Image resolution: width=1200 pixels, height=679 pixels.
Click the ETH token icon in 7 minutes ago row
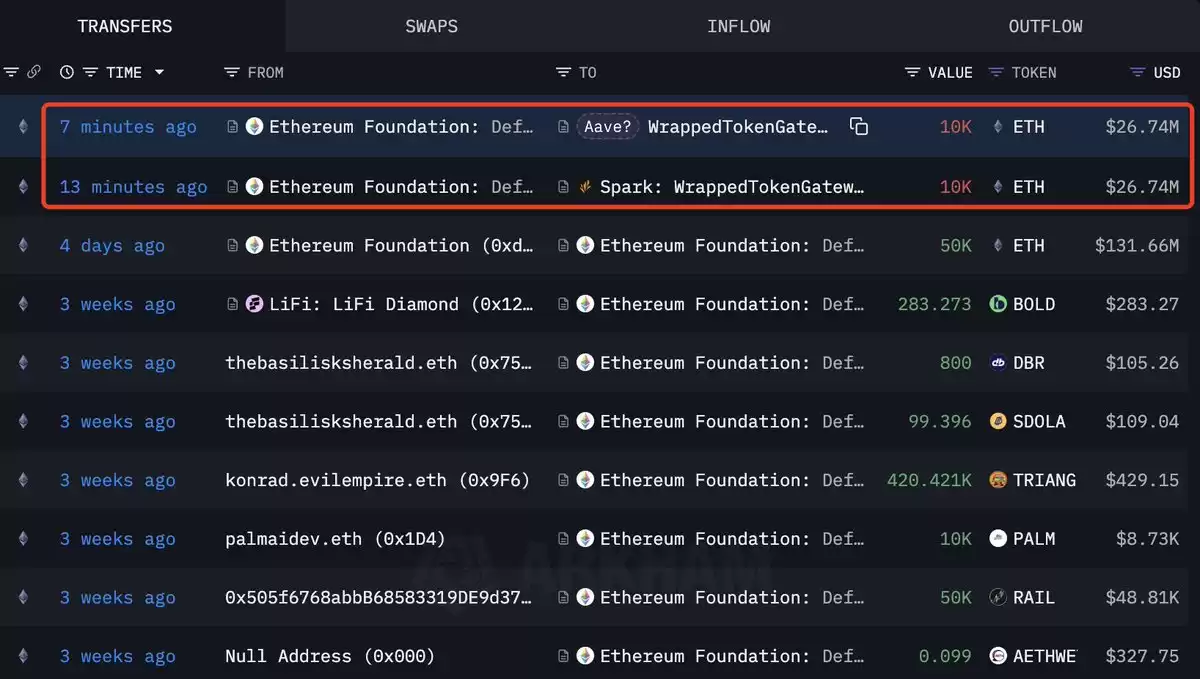[997, 127]
